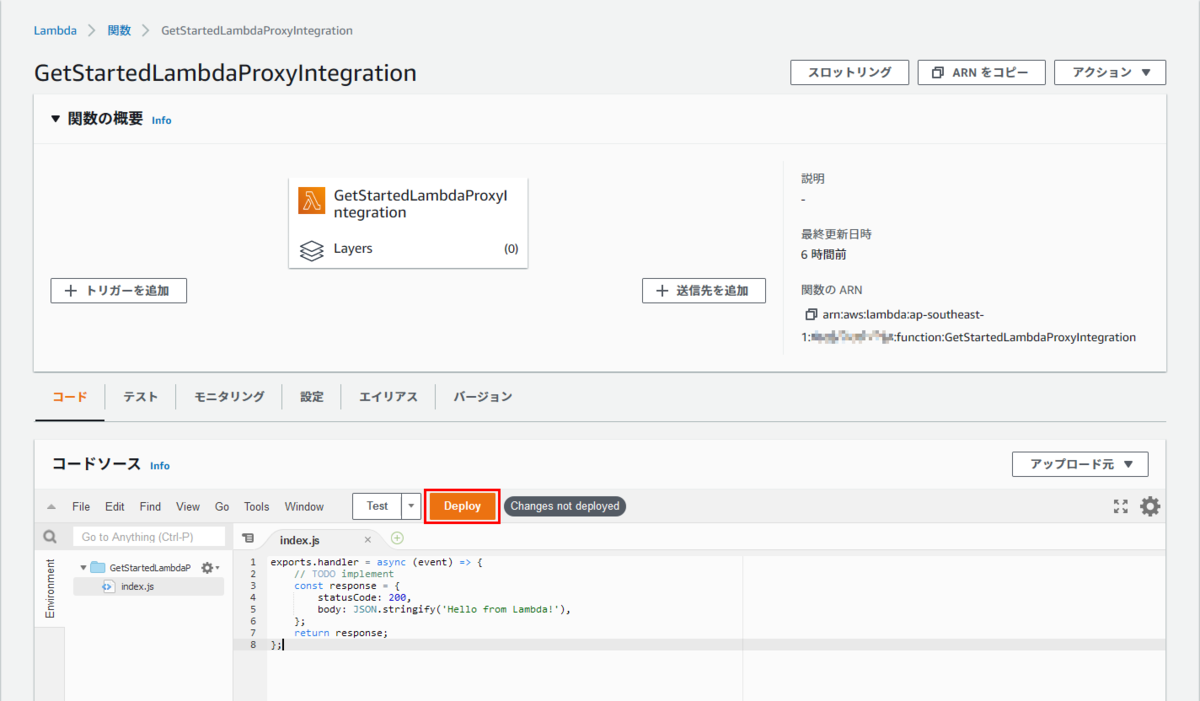Switch to the コード tab
This screenshot has height=701, width=1200.
tap(69, 397)
